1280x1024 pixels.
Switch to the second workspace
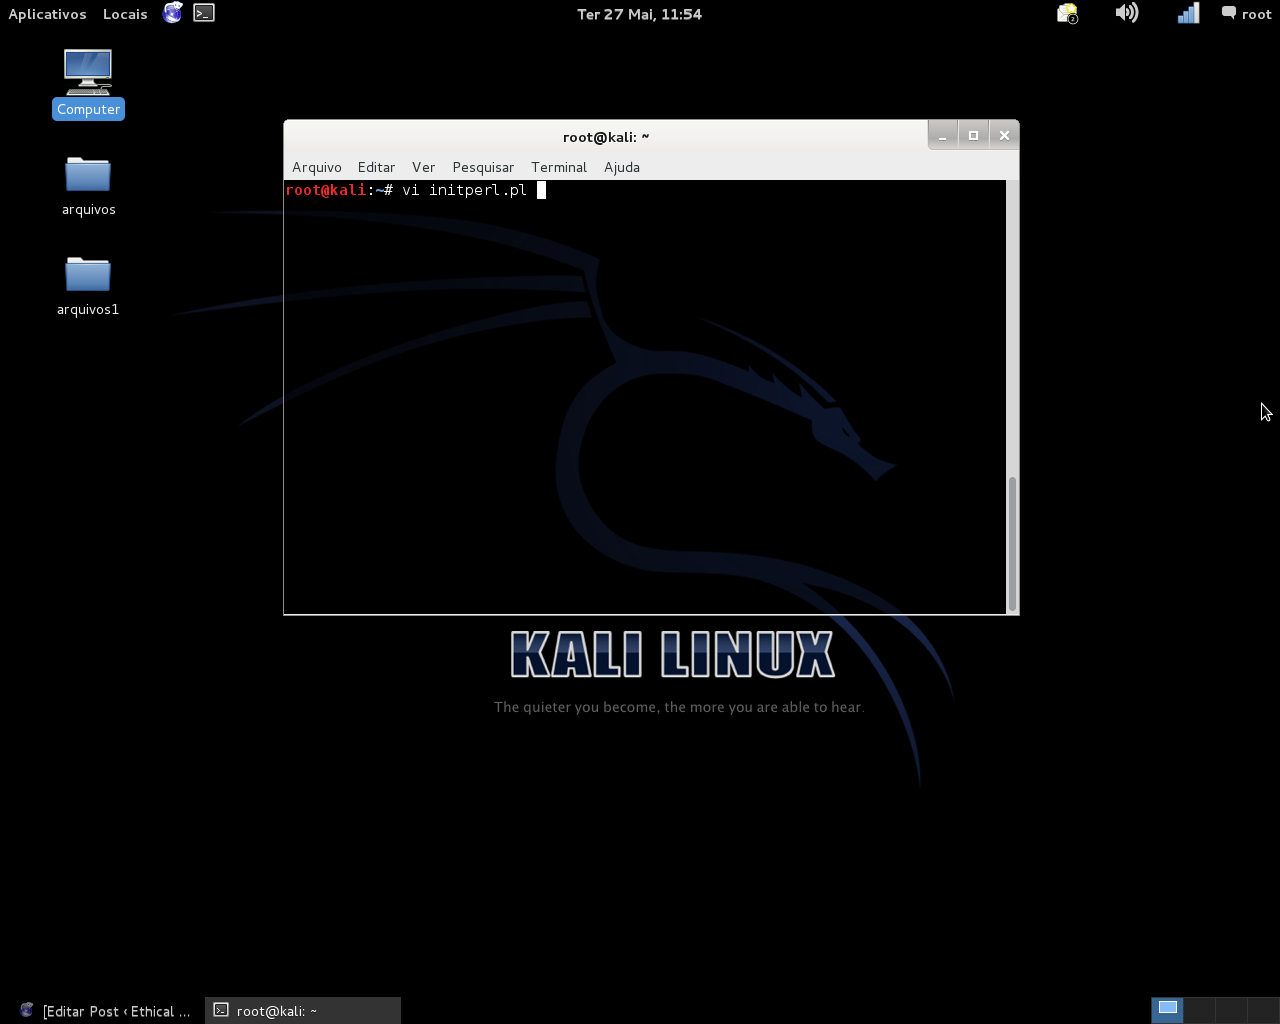tap(1199, 1010)
